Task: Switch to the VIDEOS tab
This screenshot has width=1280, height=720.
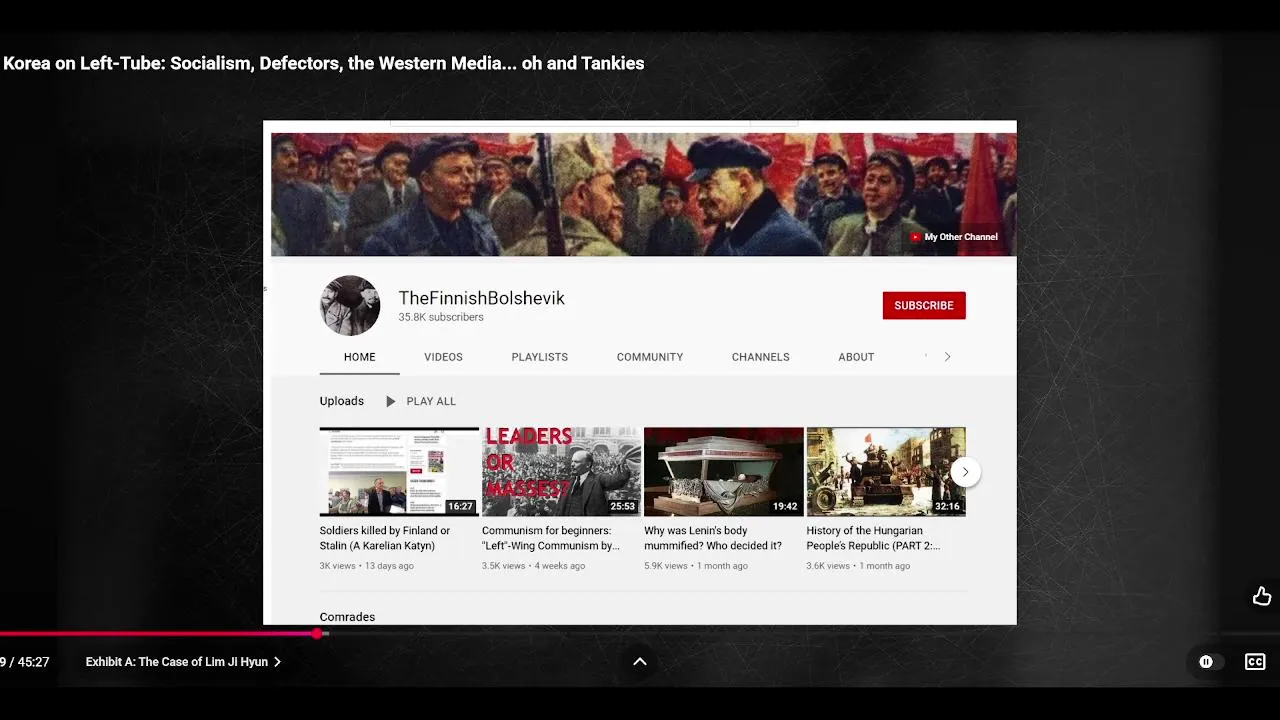Action: coord(443,357)
